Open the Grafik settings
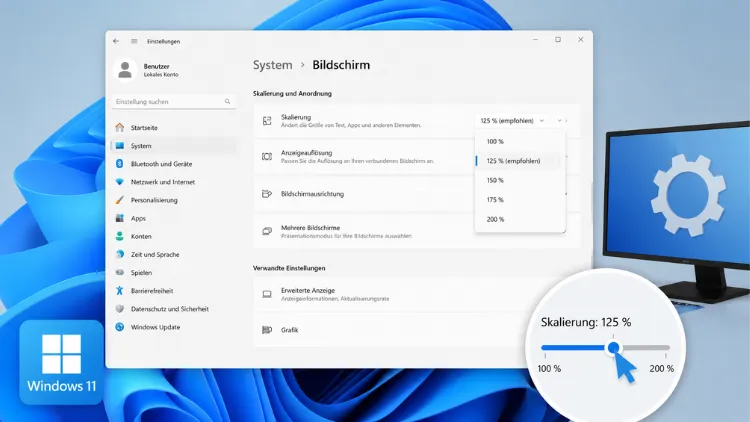This screenshot has height=422, width=750. pos(390,330)
